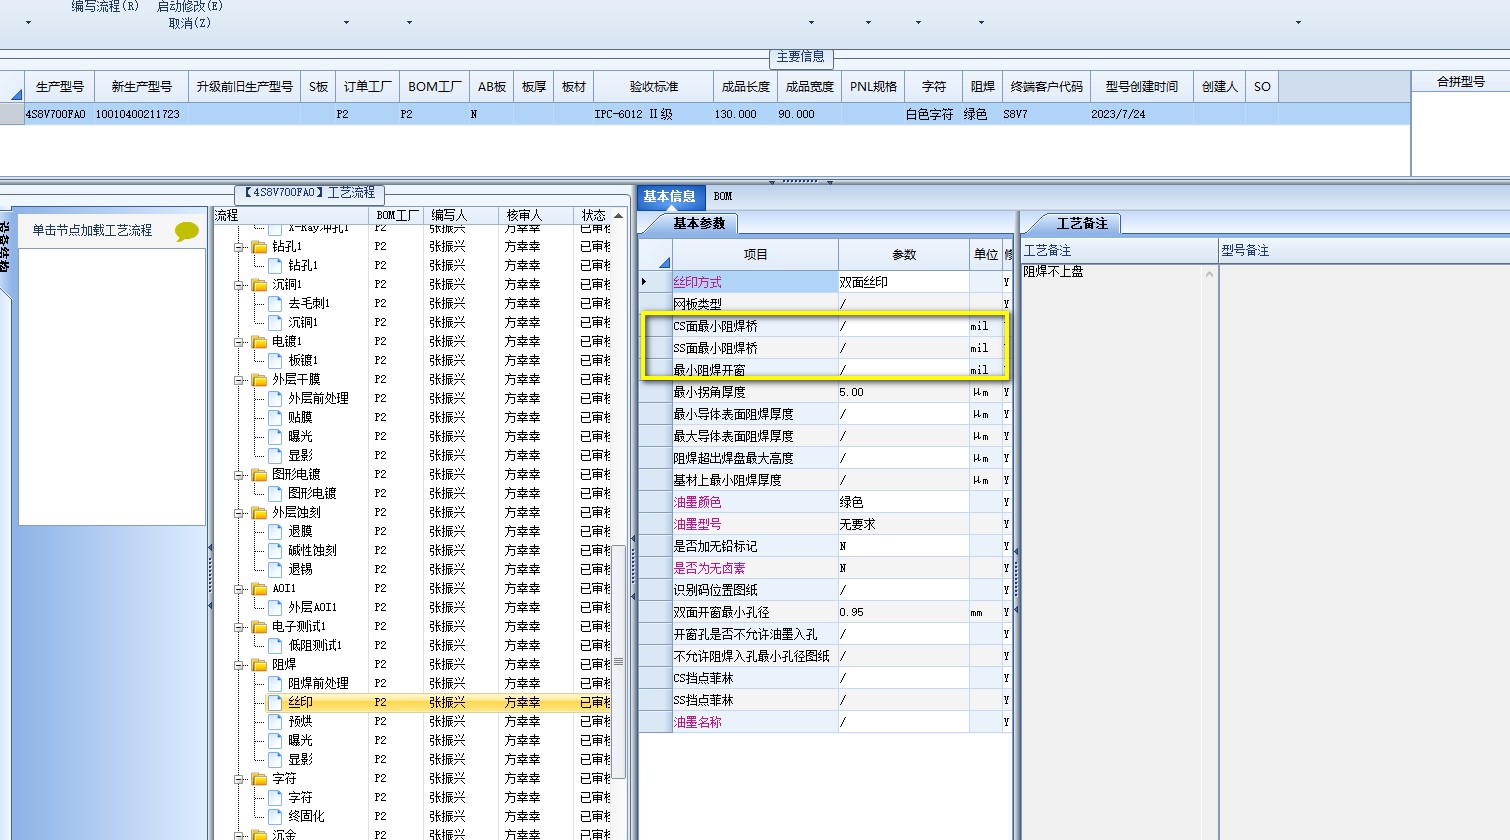Switch to the BOM tab
The image size is (1510, 840).
(723, 196)
